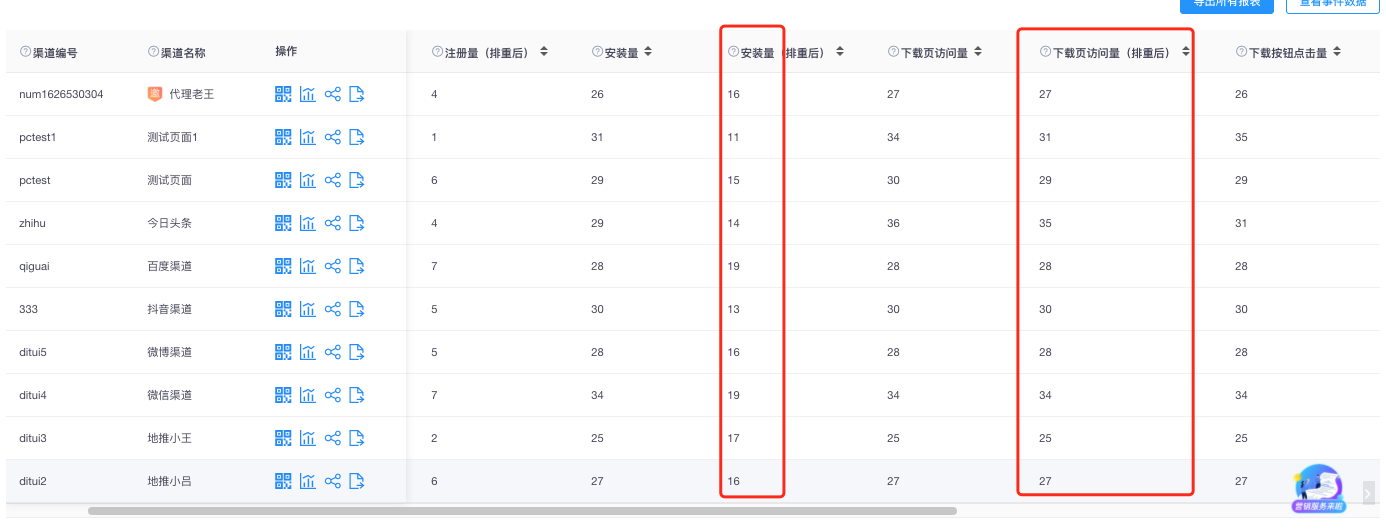1386x529 pixels.
Task: View statistics chart for pctest1 channel
Action: coord(308,137)
